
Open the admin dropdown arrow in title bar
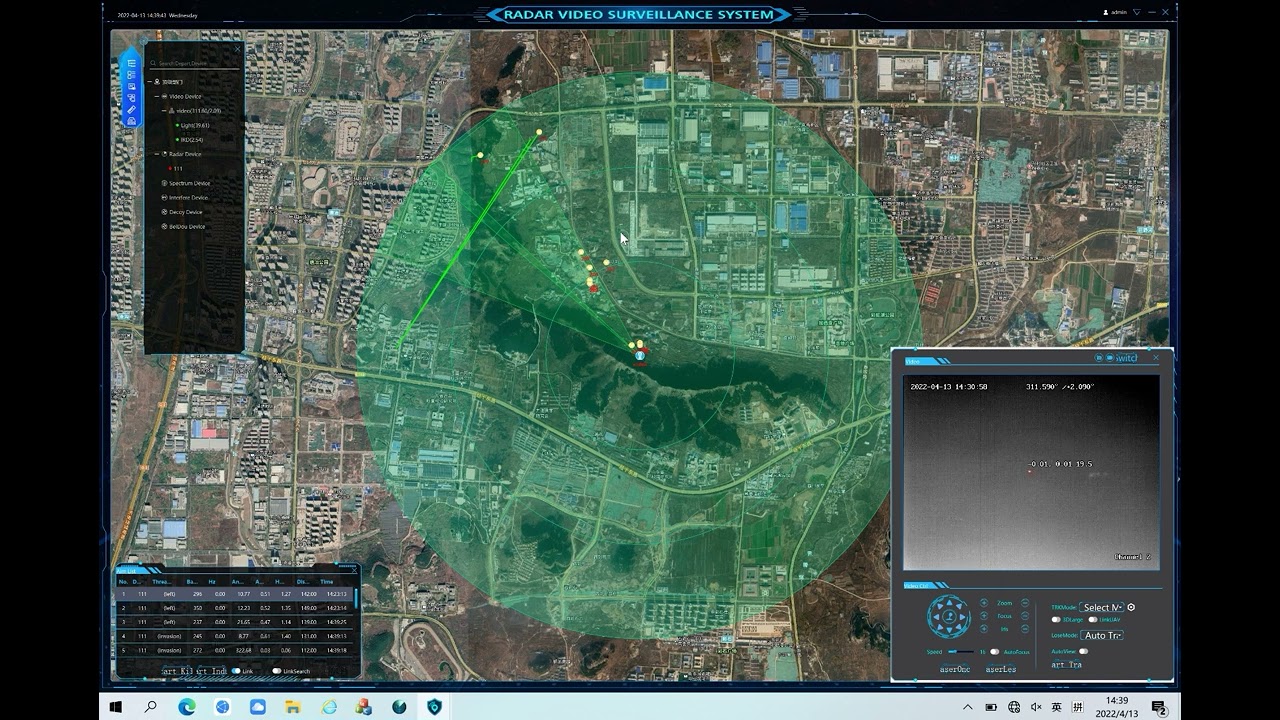point(1137,12)
